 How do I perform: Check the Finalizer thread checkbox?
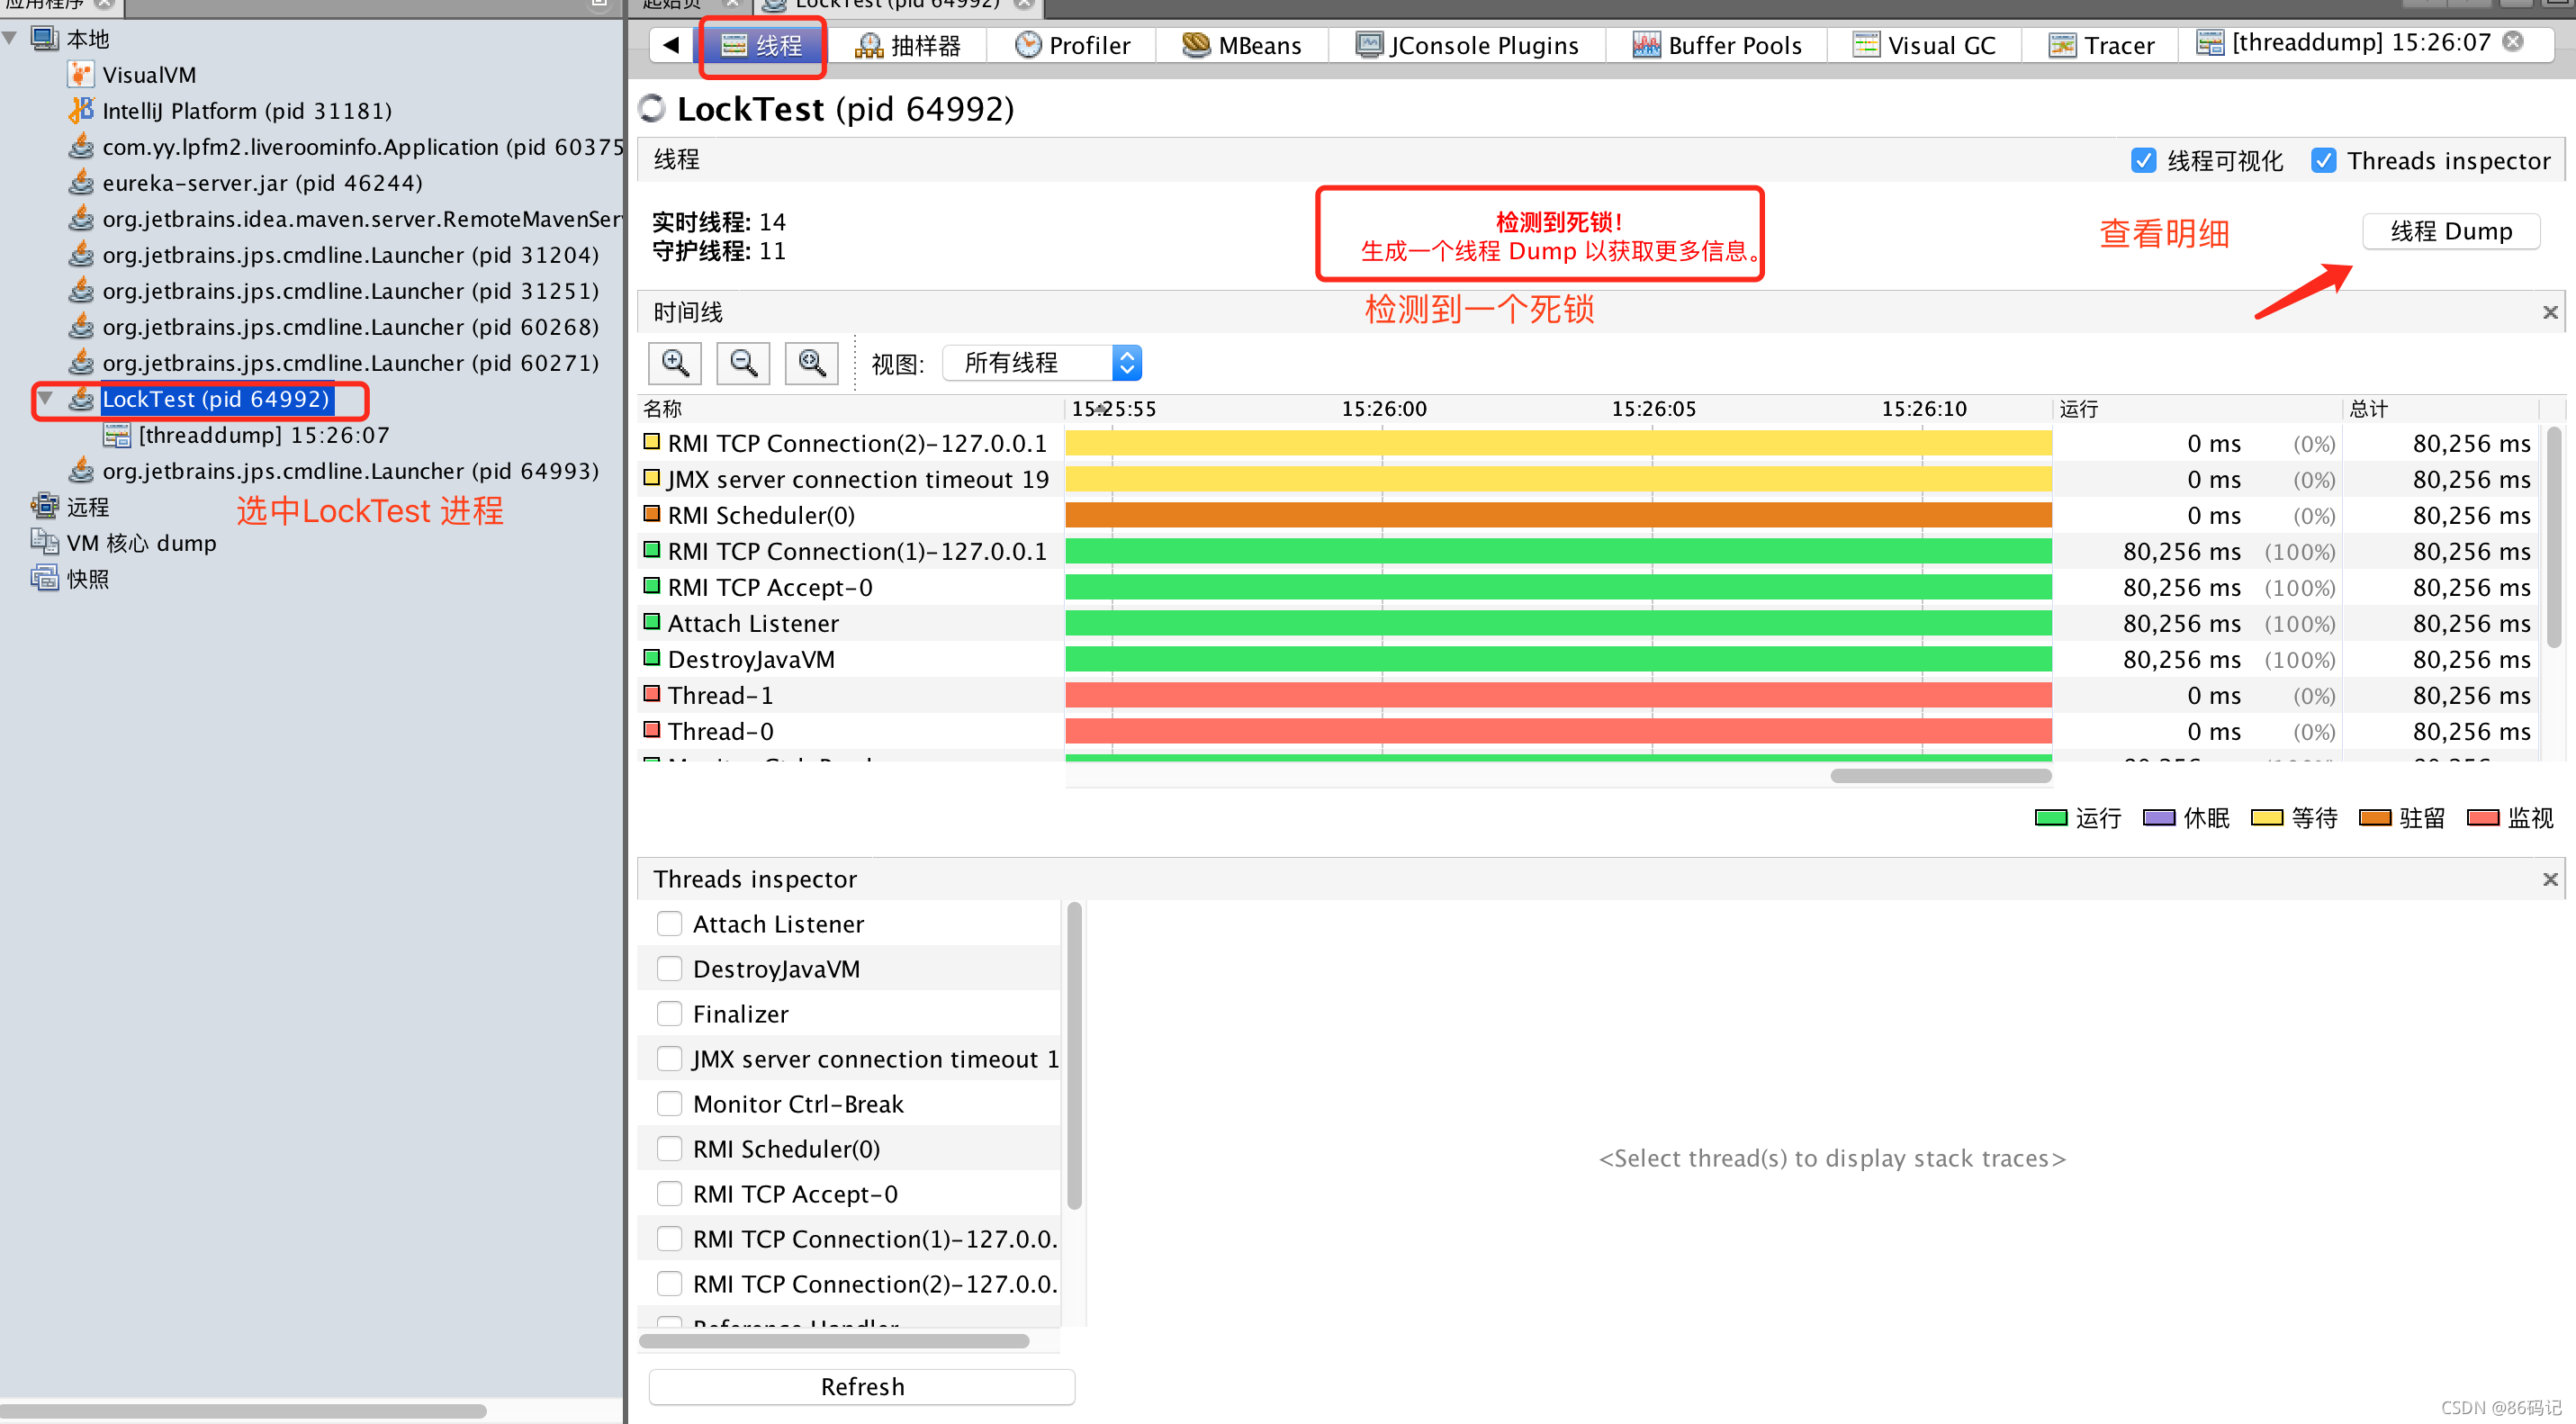point(669,1013)
